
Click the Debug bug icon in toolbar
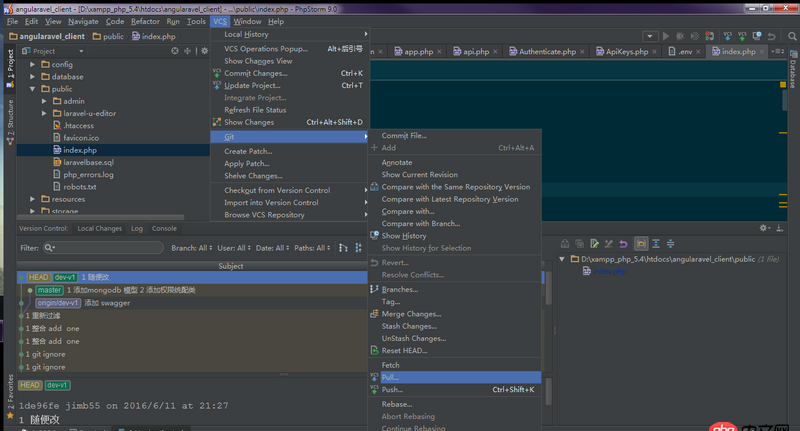[680, 36]
